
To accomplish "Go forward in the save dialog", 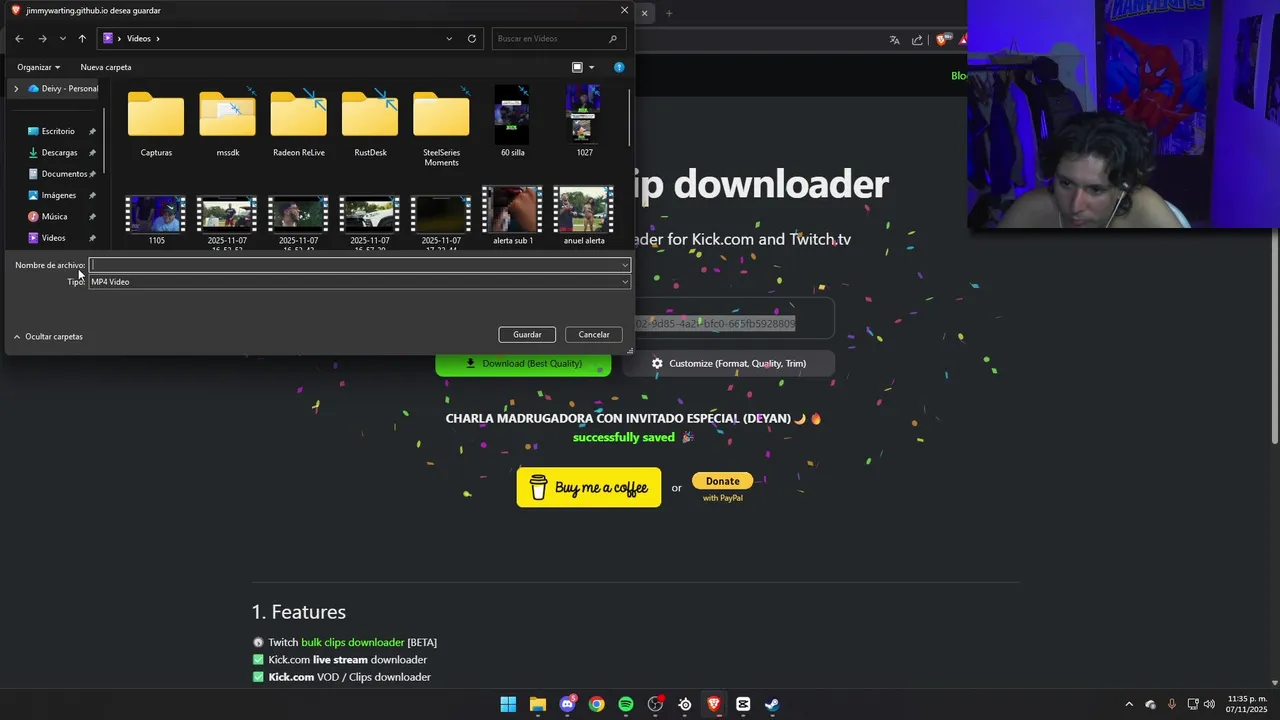I will click(x=42, y=39).
